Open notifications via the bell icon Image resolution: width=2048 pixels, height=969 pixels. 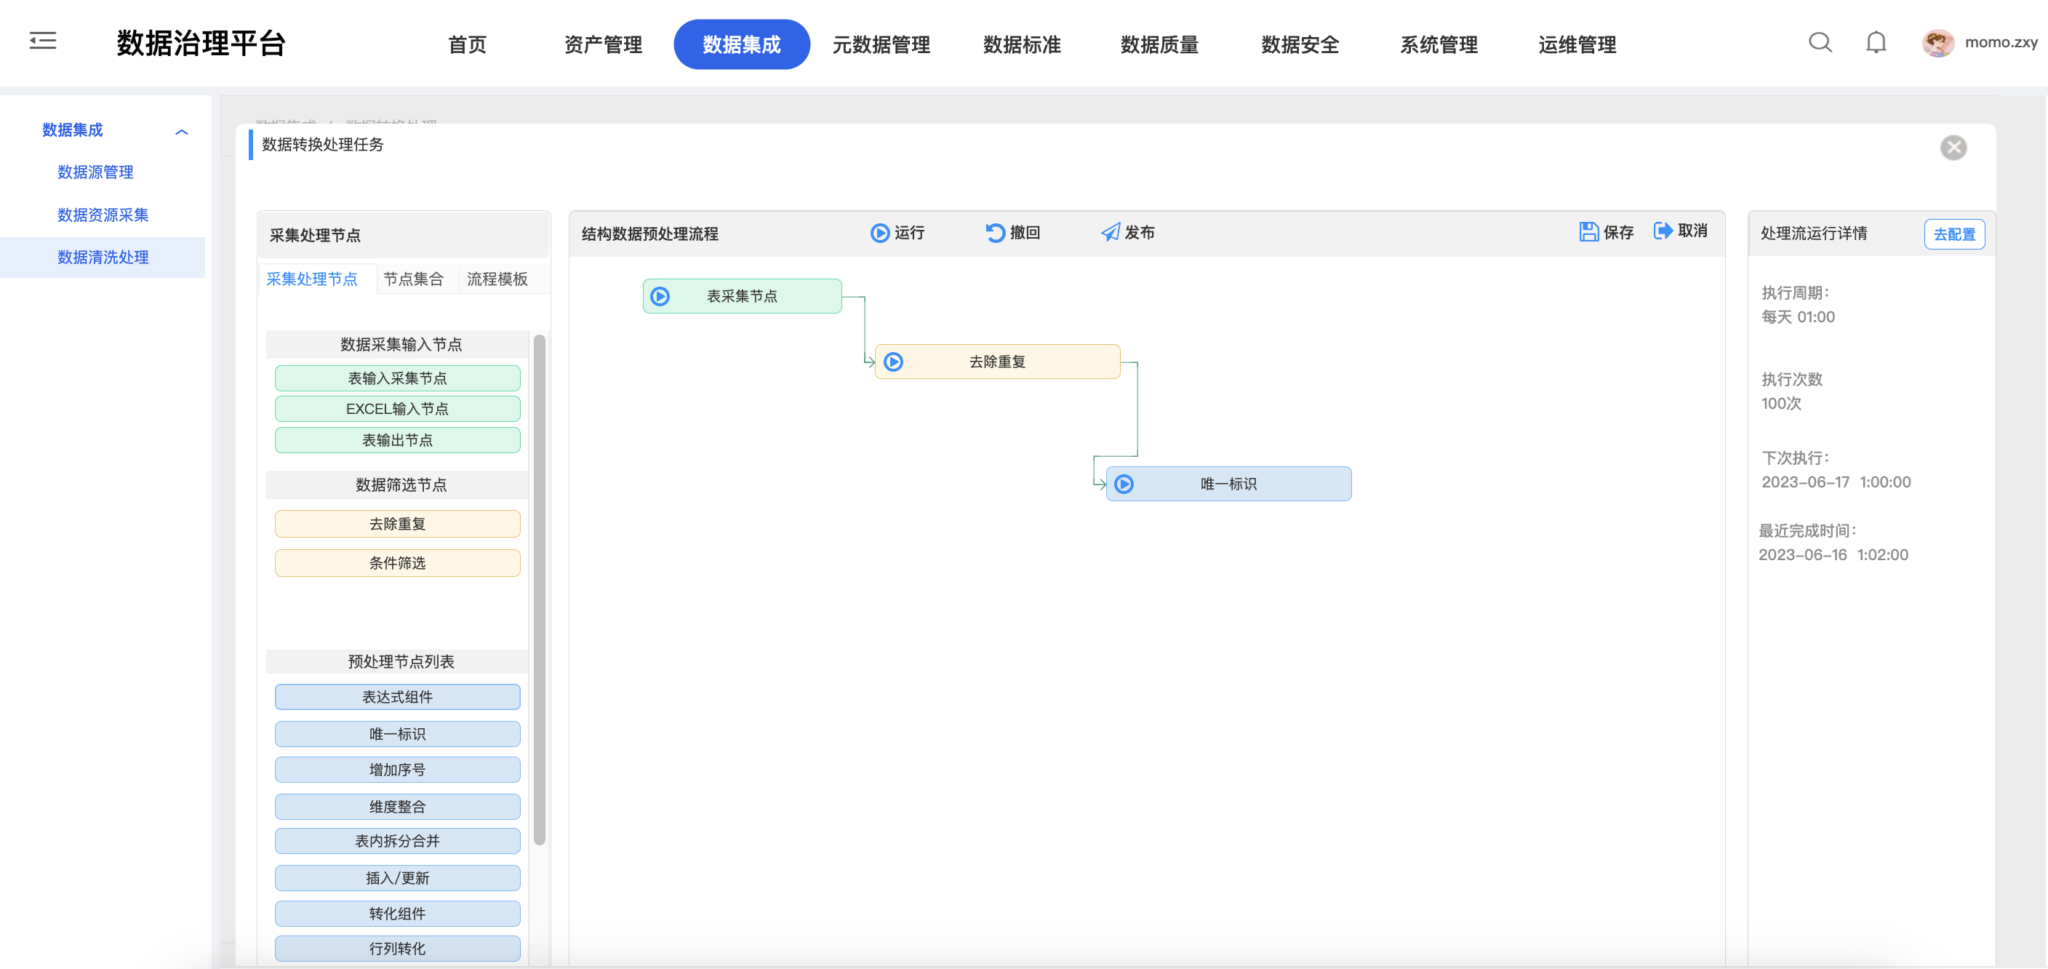pyautogui.click(x=1875, y=42)
